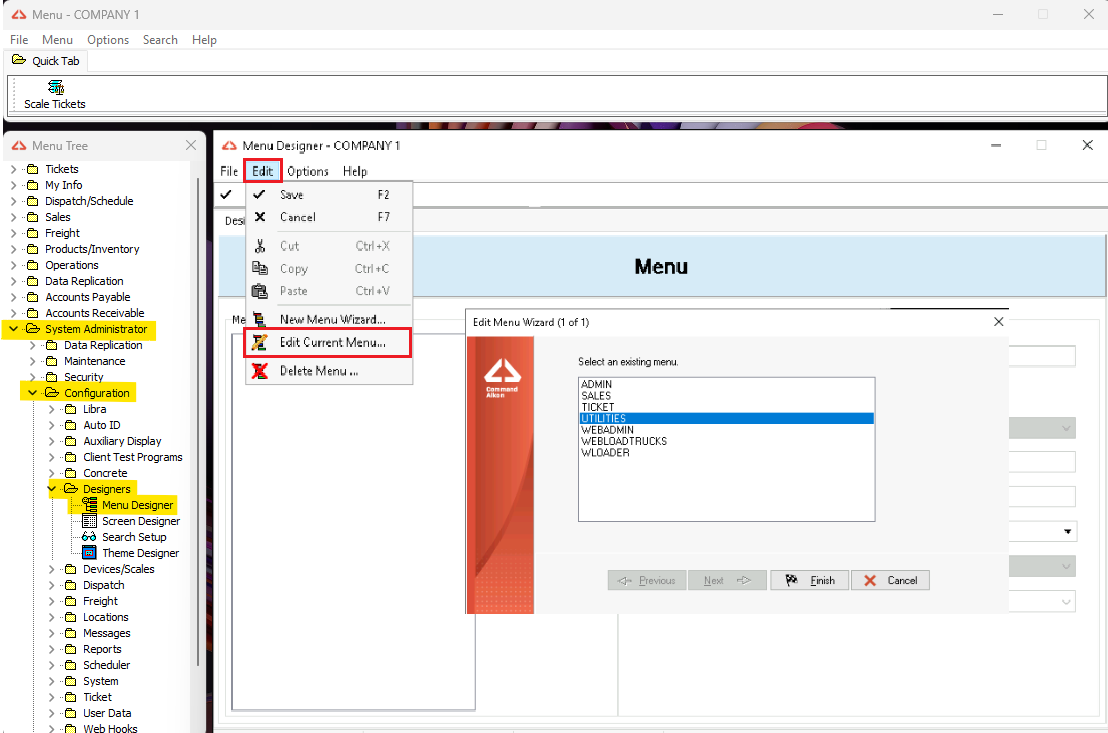Screen dimensions: 1108x733
Task: Click the Cancel X icon in Edit menu
Action: 259,217
